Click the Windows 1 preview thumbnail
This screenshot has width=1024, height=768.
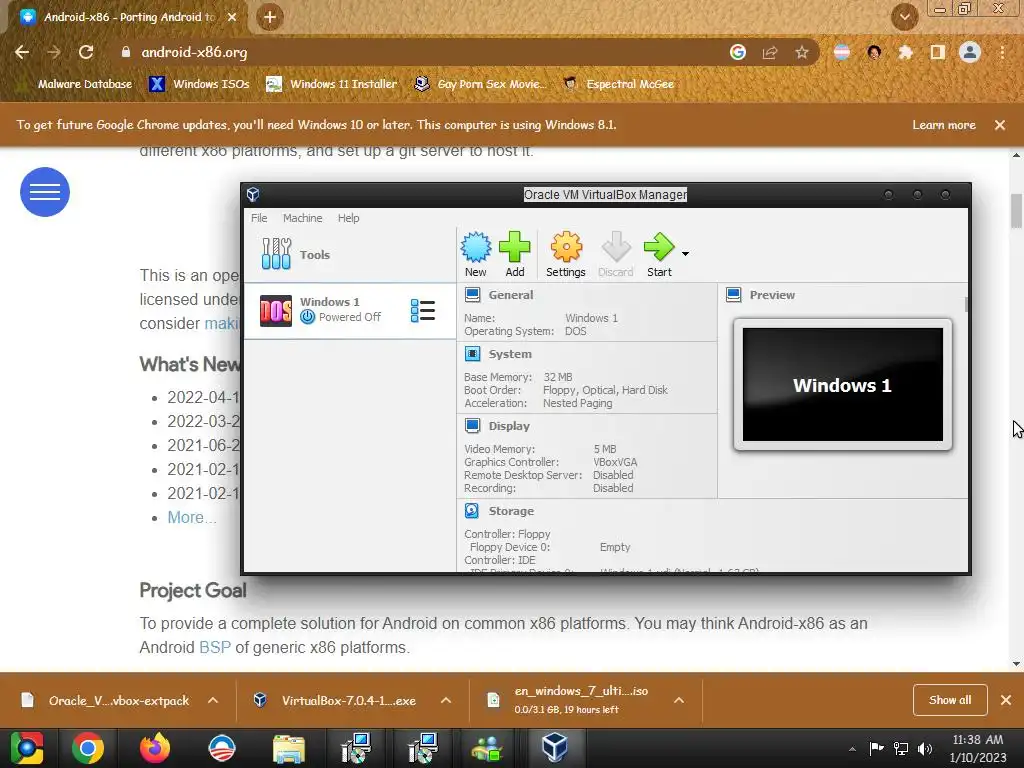tap(842, 385)
